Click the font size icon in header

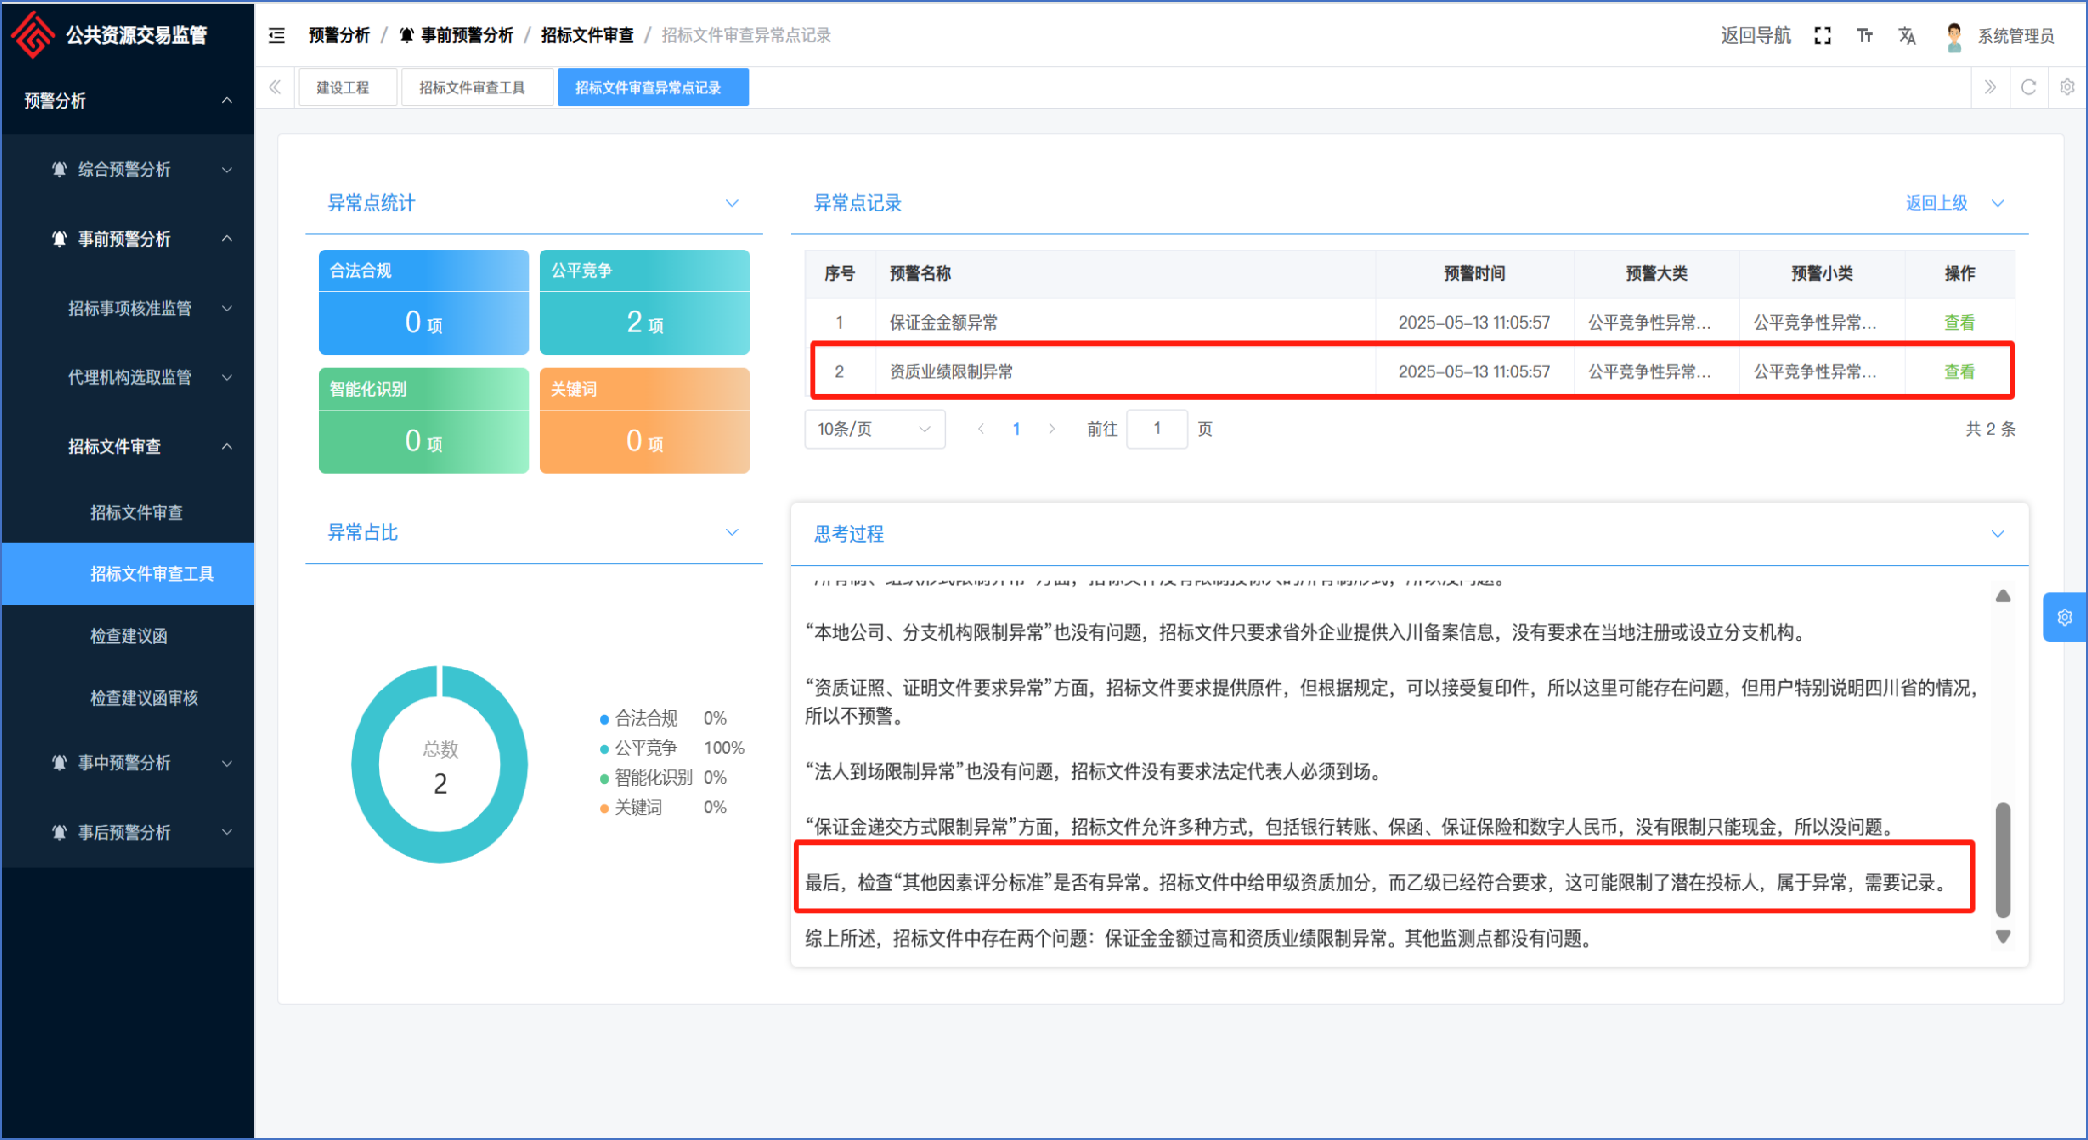(1864, 36)
